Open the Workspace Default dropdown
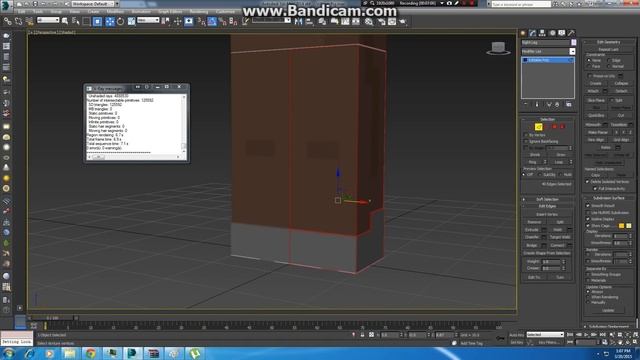The image size is (640, 360). coord(93,4)
